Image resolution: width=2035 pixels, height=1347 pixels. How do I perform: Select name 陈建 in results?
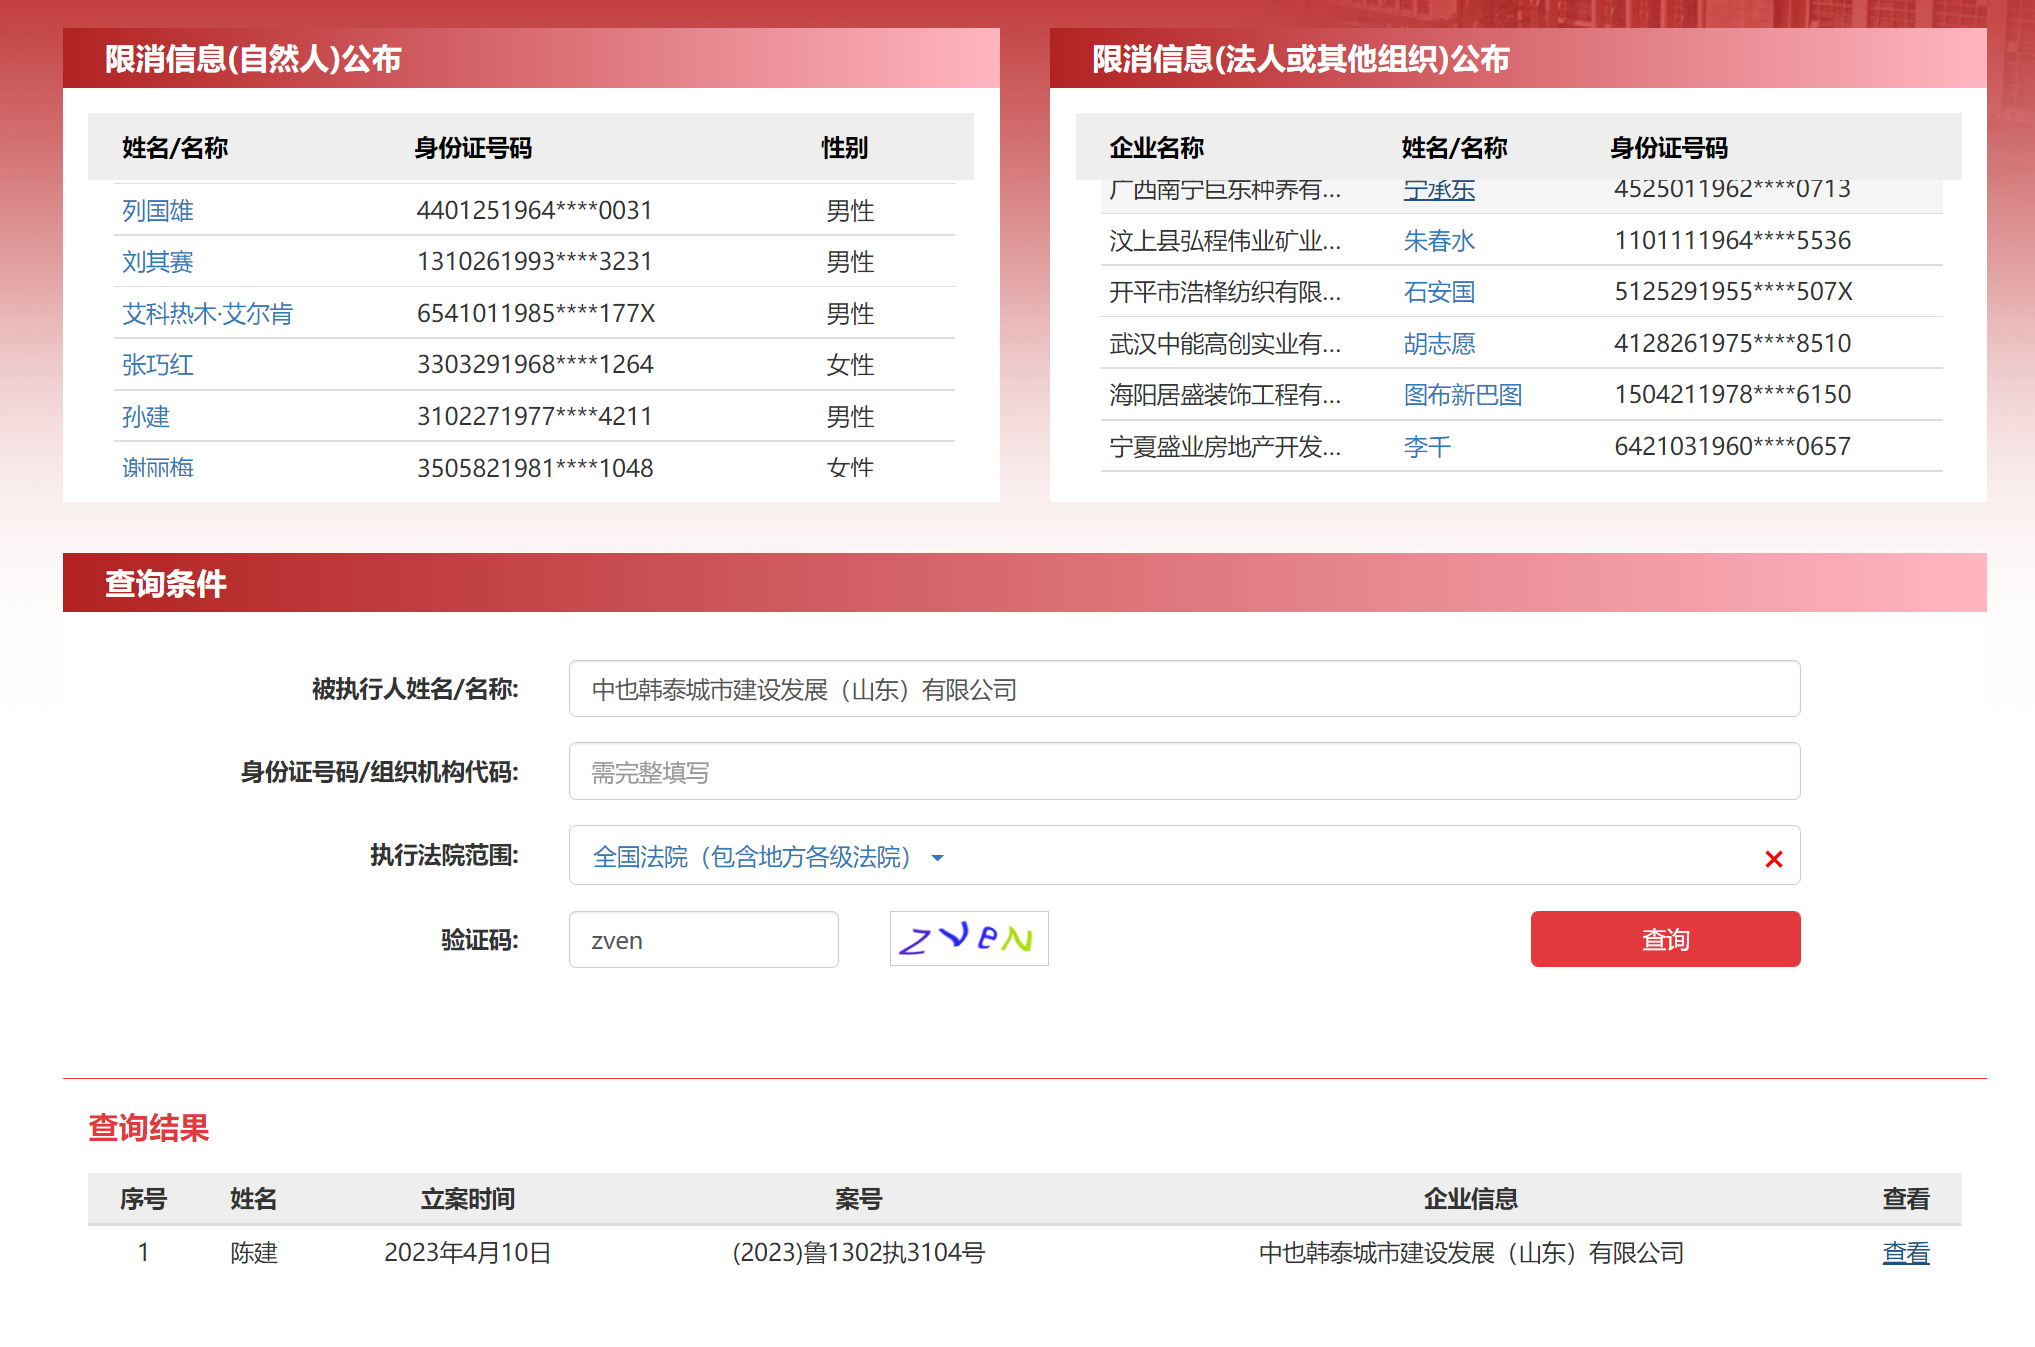(253, 1253)
